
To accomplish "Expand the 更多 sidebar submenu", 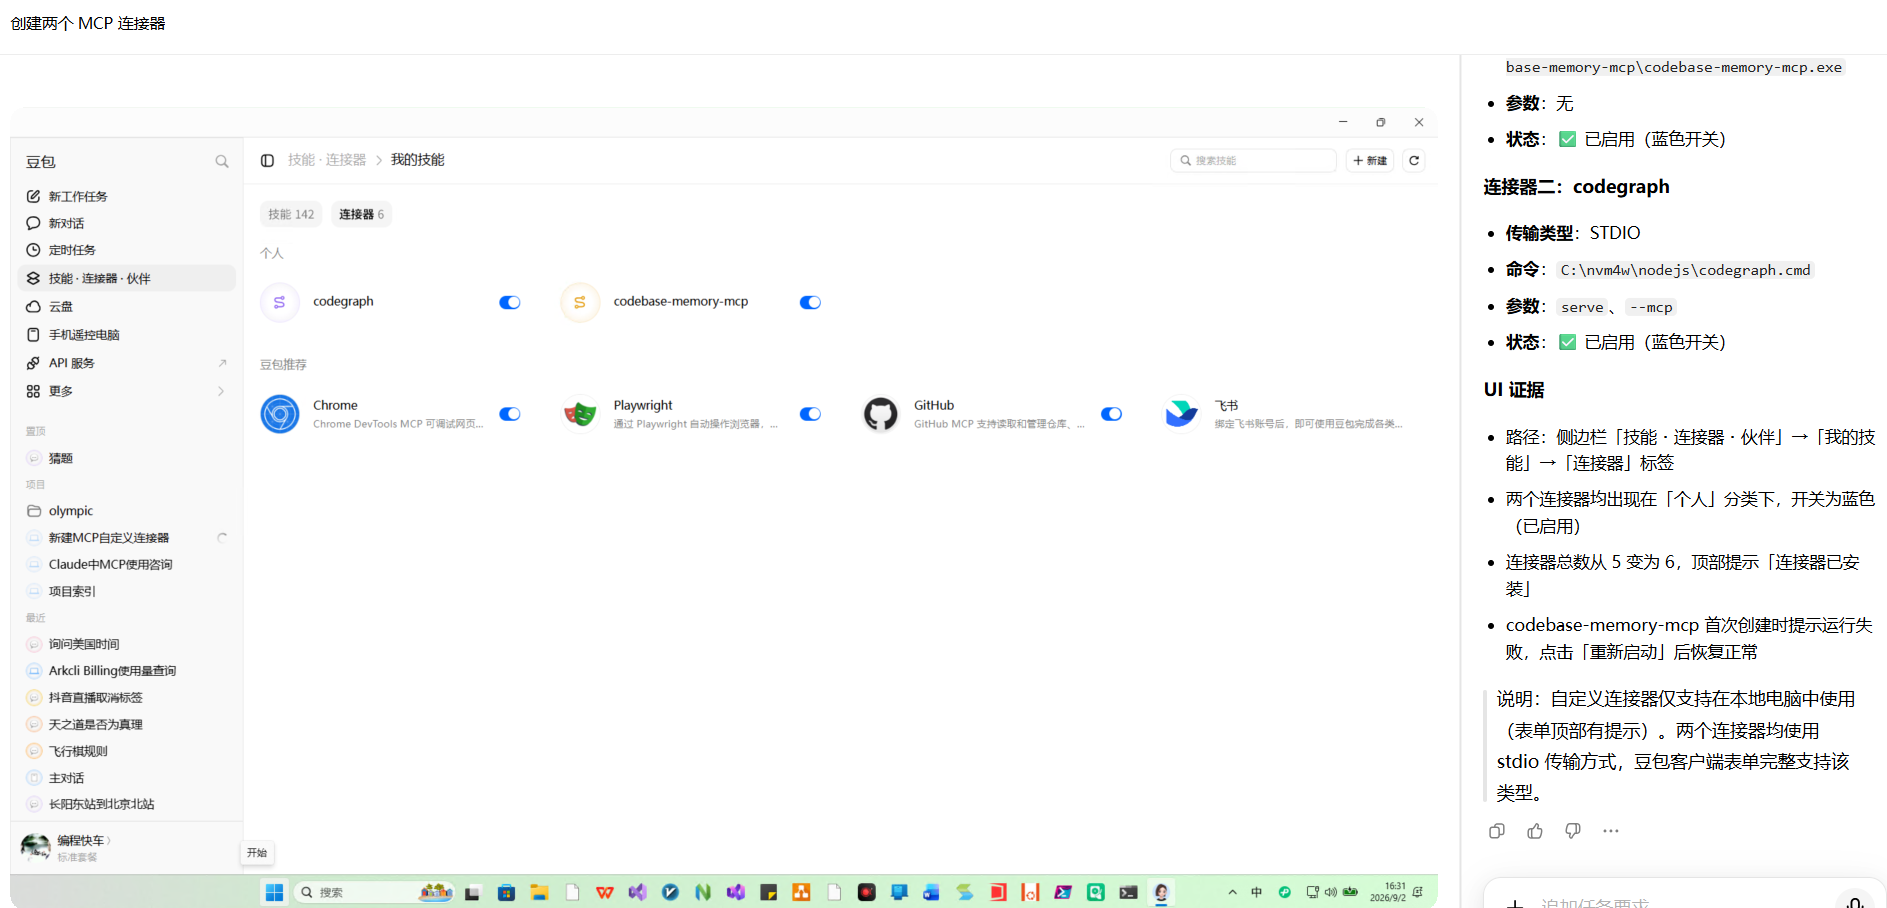I will [127, 391].
